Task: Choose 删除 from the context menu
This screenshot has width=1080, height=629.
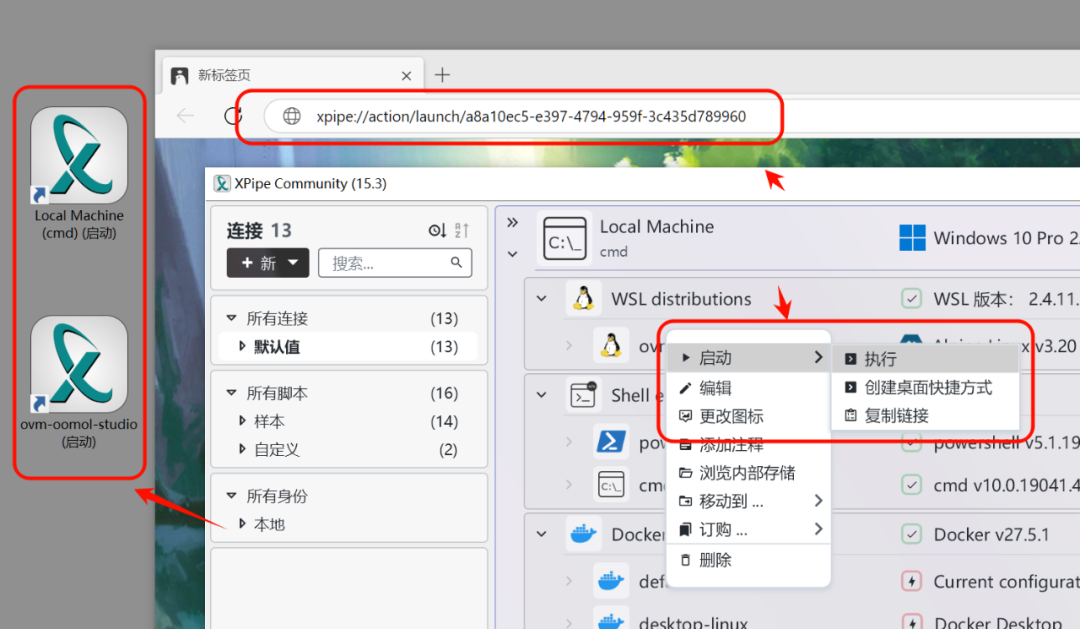Action: (749, 559)
